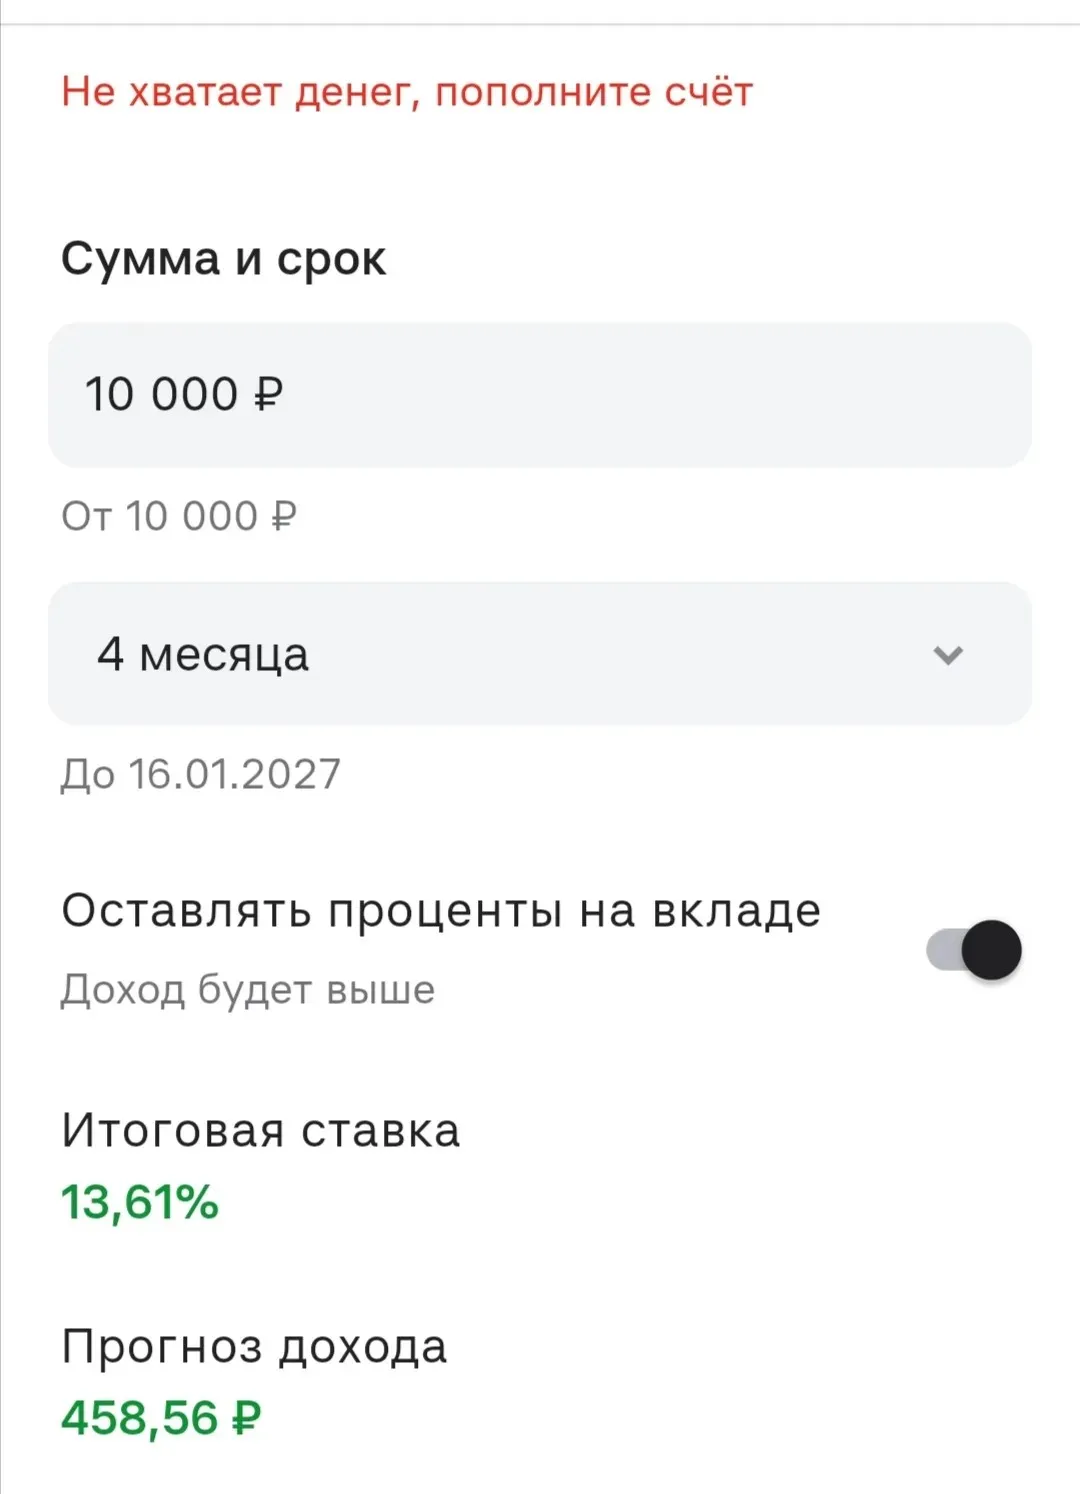Tap the ruble symbol in the minimum amount hint

tap(283, 516)
